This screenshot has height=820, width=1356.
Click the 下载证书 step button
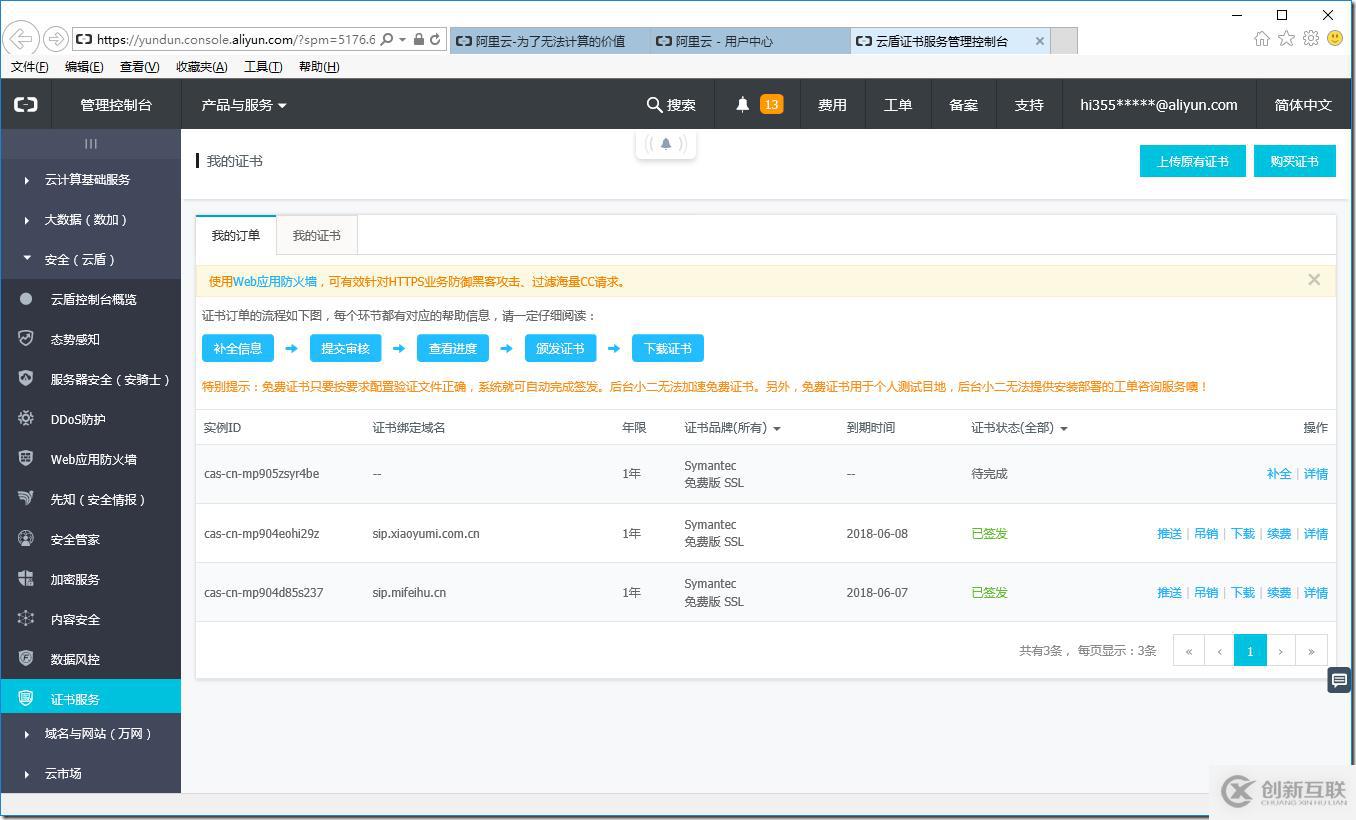point(668,348)
